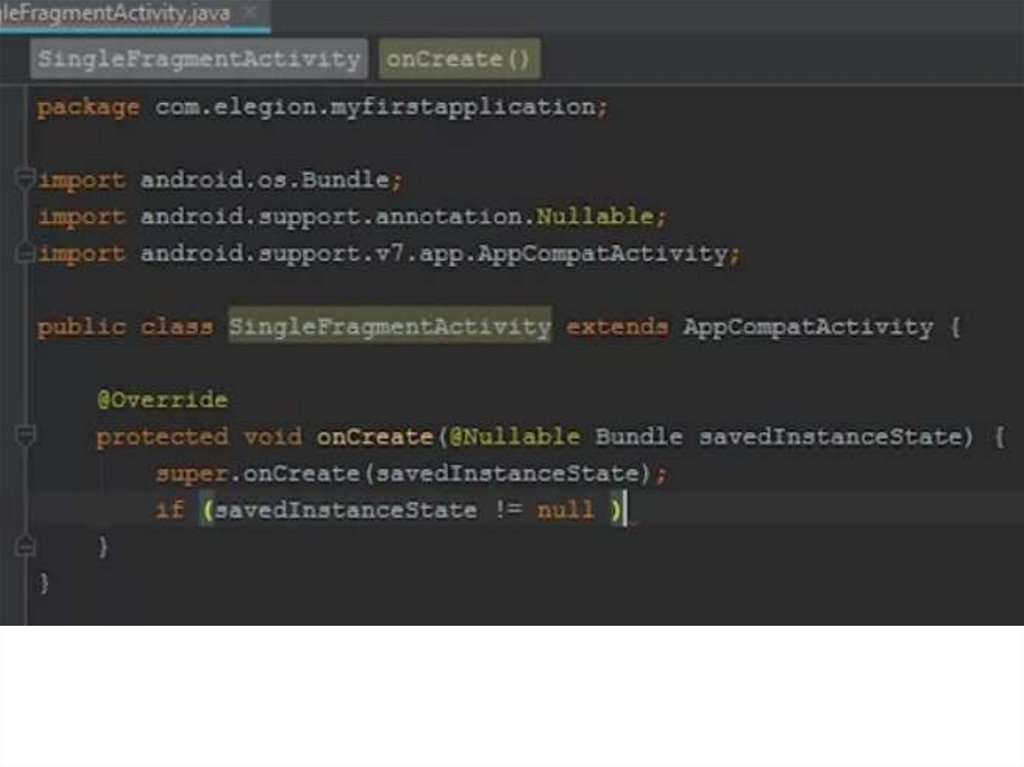The width and height of the screenshot is (1024, 767).
Task: Collapse the onCreate method with fold icon
Action: (25, 436)
